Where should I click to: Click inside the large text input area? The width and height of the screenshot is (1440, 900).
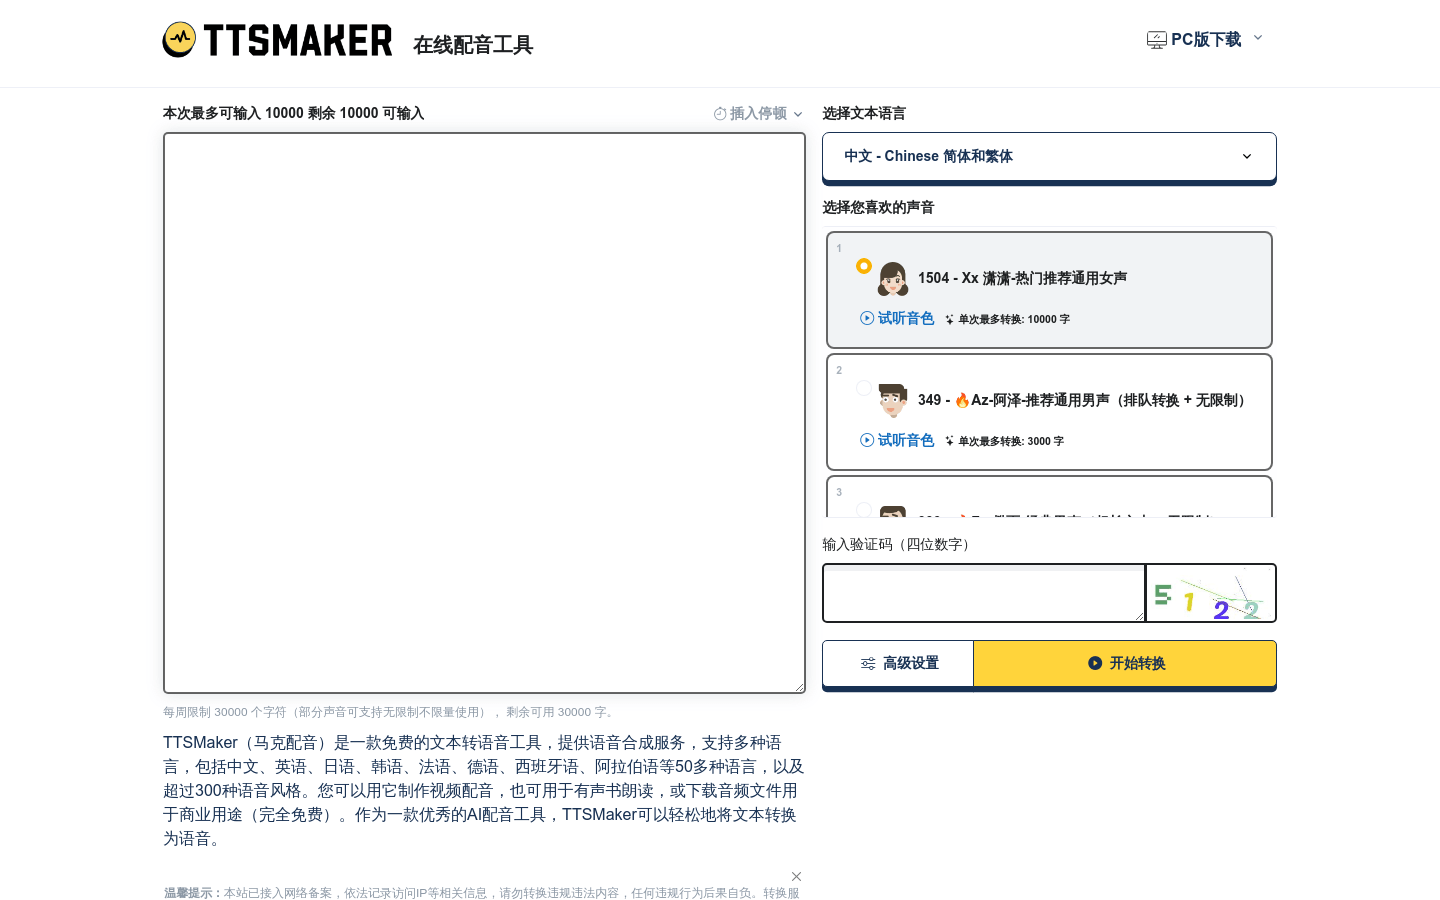[x=484, y=412]
